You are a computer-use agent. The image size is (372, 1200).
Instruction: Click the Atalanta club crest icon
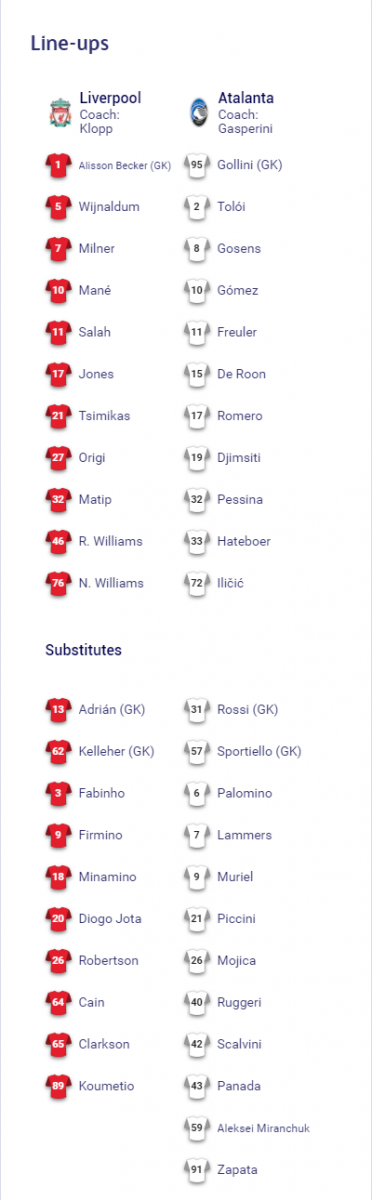197,113
